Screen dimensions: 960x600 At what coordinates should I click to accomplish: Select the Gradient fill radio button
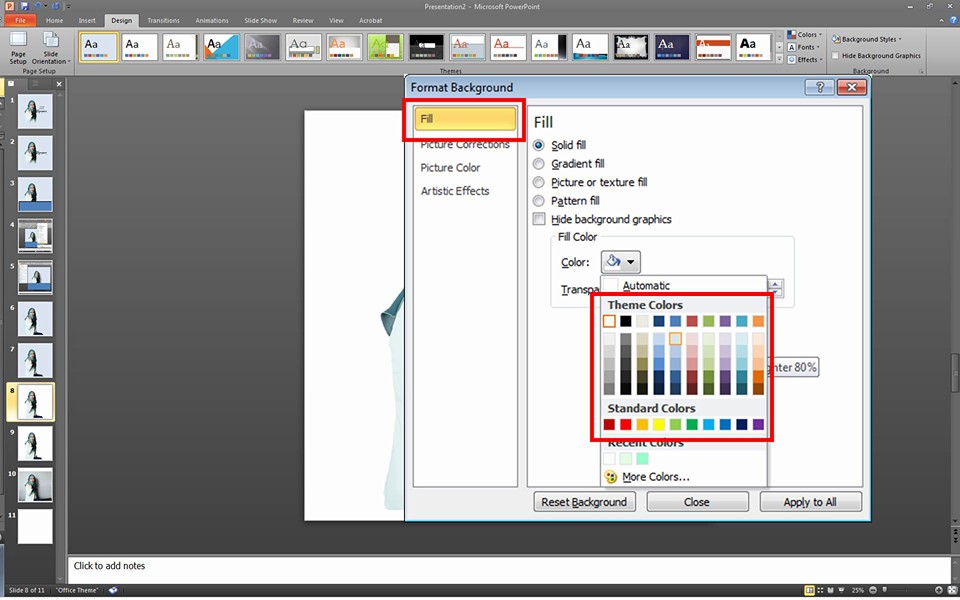pos(540,164)
